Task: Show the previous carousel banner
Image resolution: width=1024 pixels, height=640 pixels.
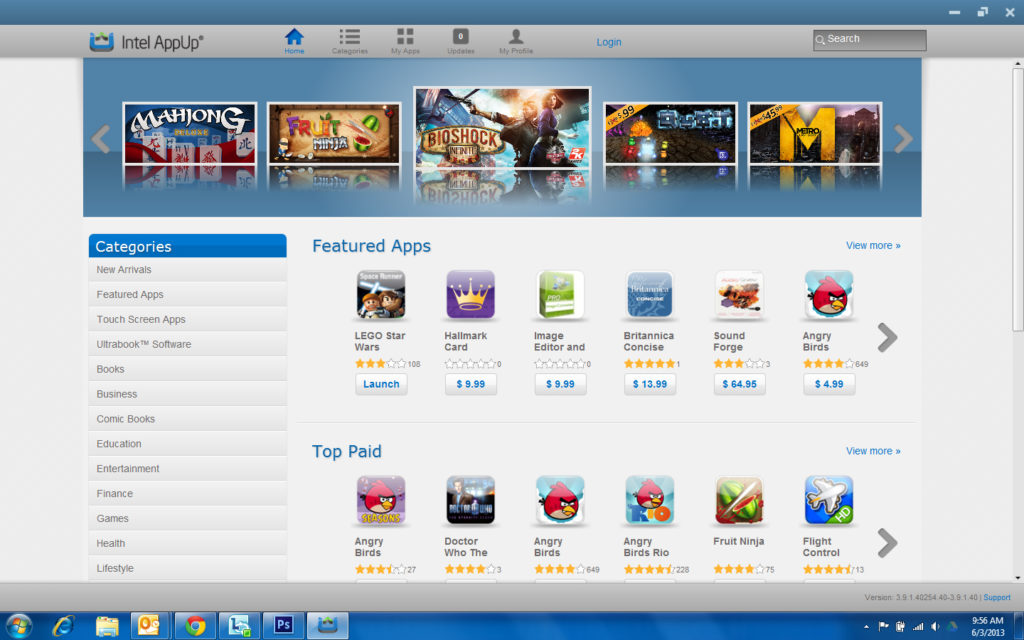Action: click(x=101, y=138)
